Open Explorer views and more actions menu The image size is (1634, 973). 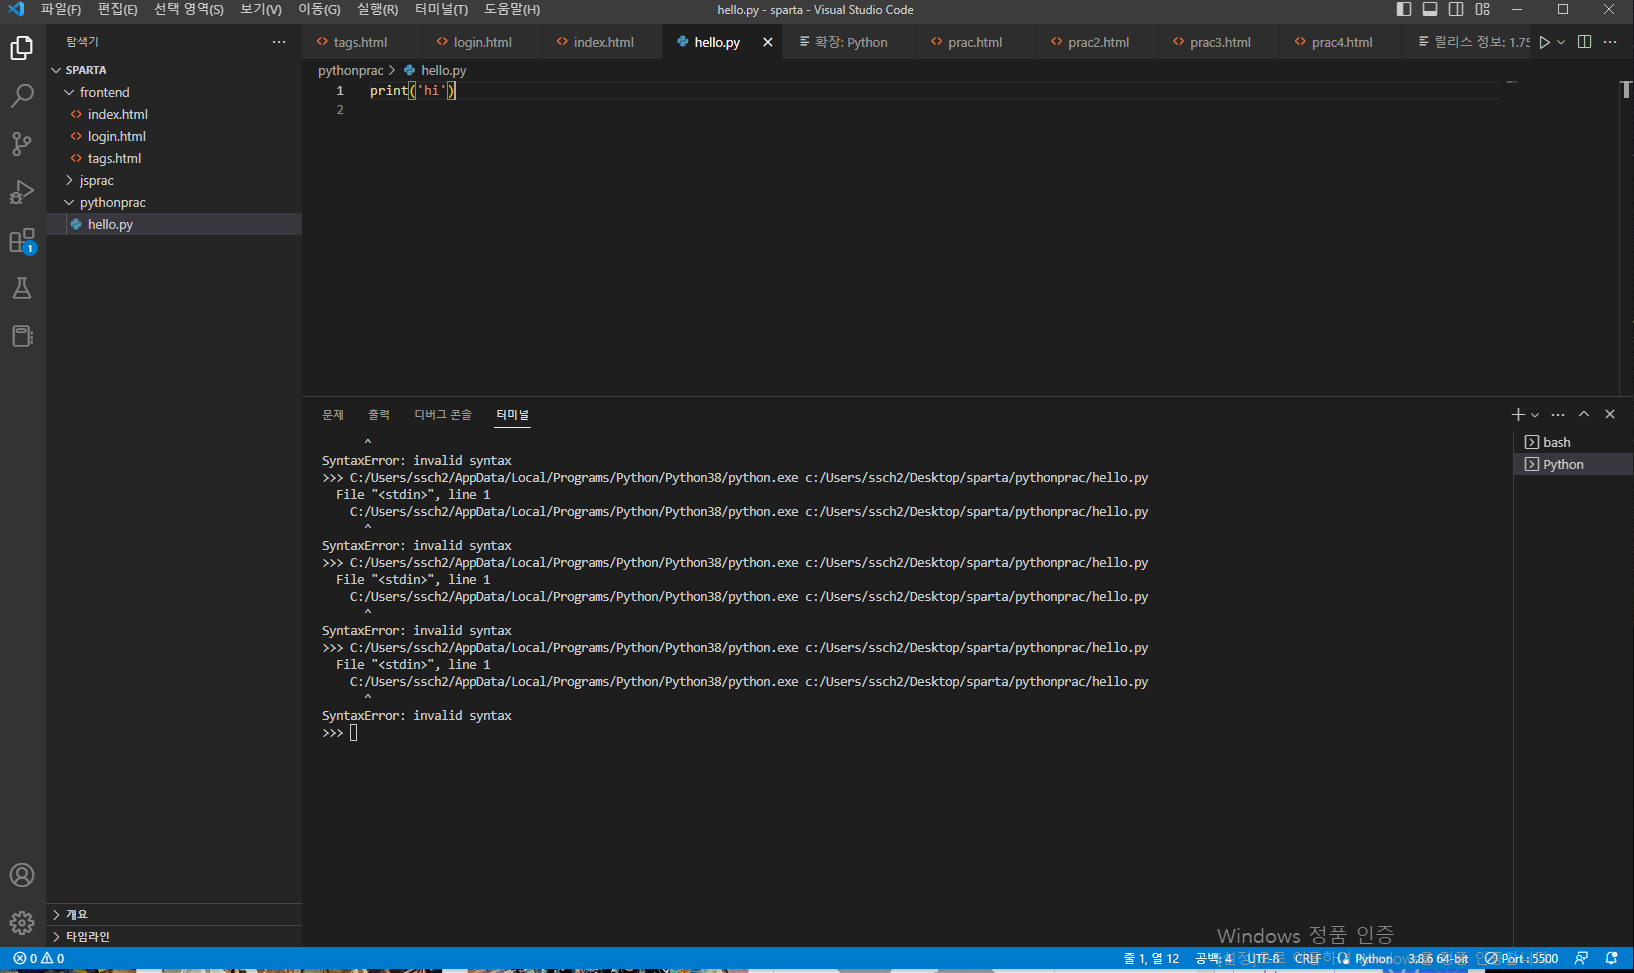[279, 42]
